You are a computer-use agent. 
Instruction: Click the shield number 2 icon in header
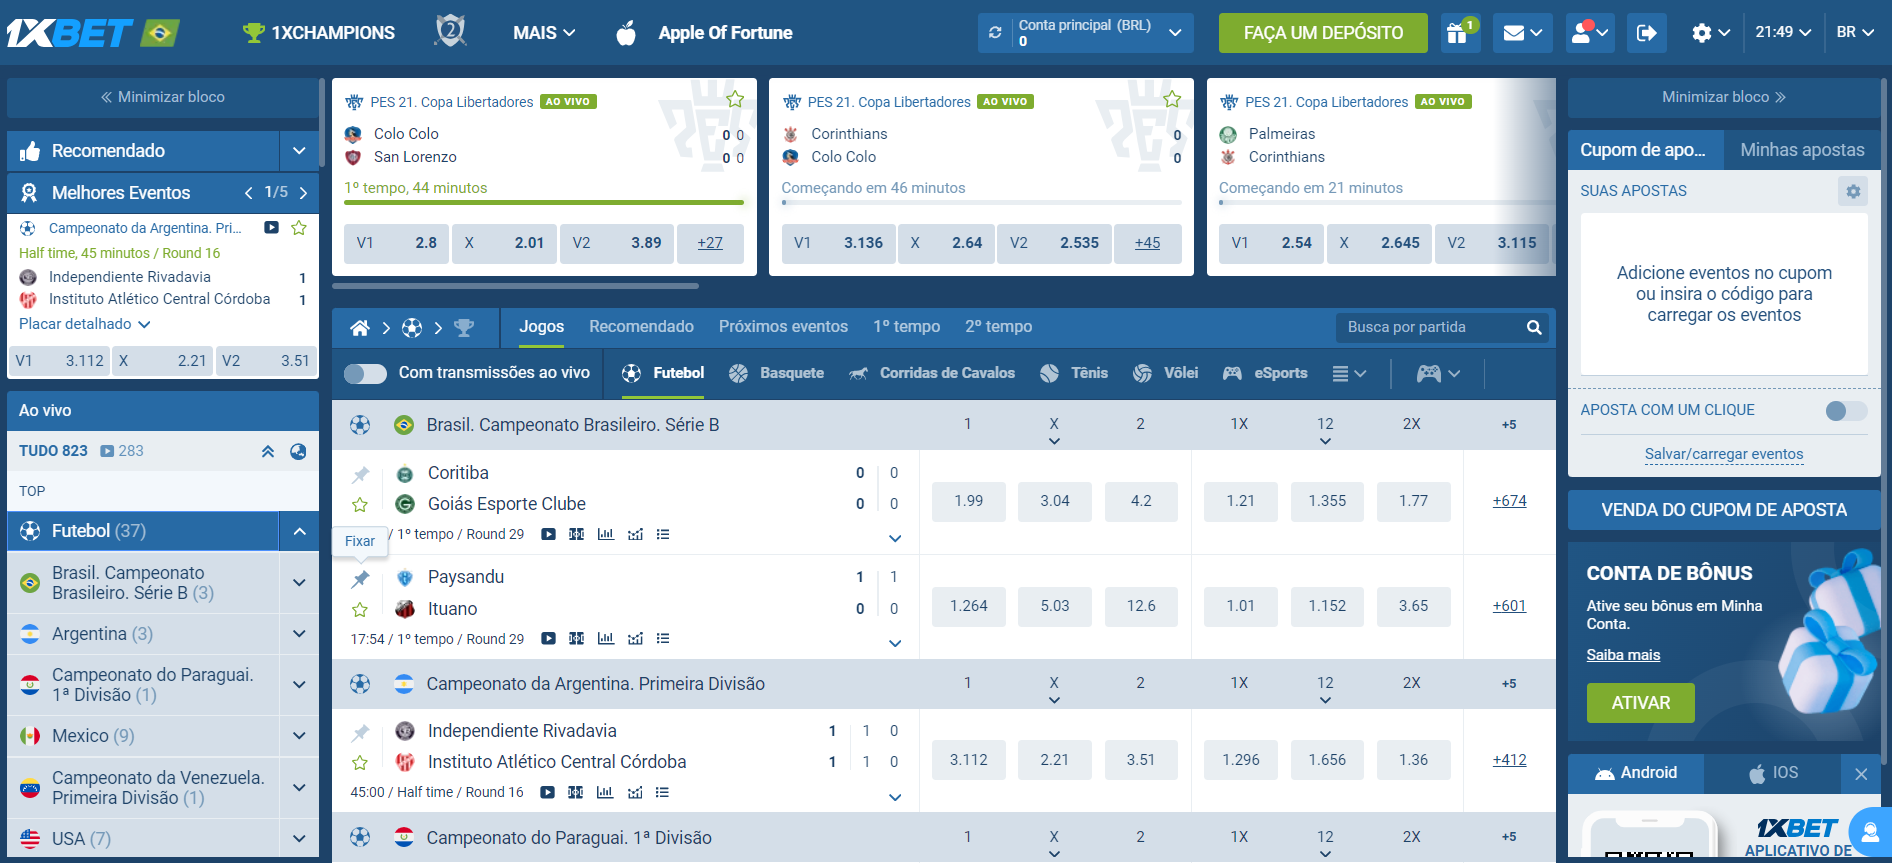(x=451, y=31)
